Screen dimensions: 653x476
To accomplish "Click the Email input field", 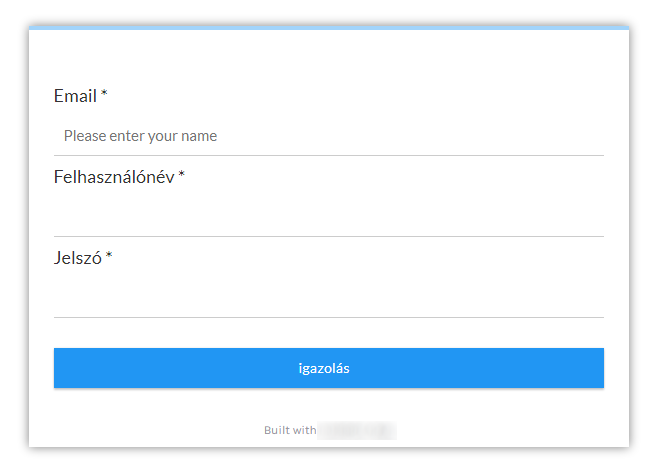I will tap(328, 136).
